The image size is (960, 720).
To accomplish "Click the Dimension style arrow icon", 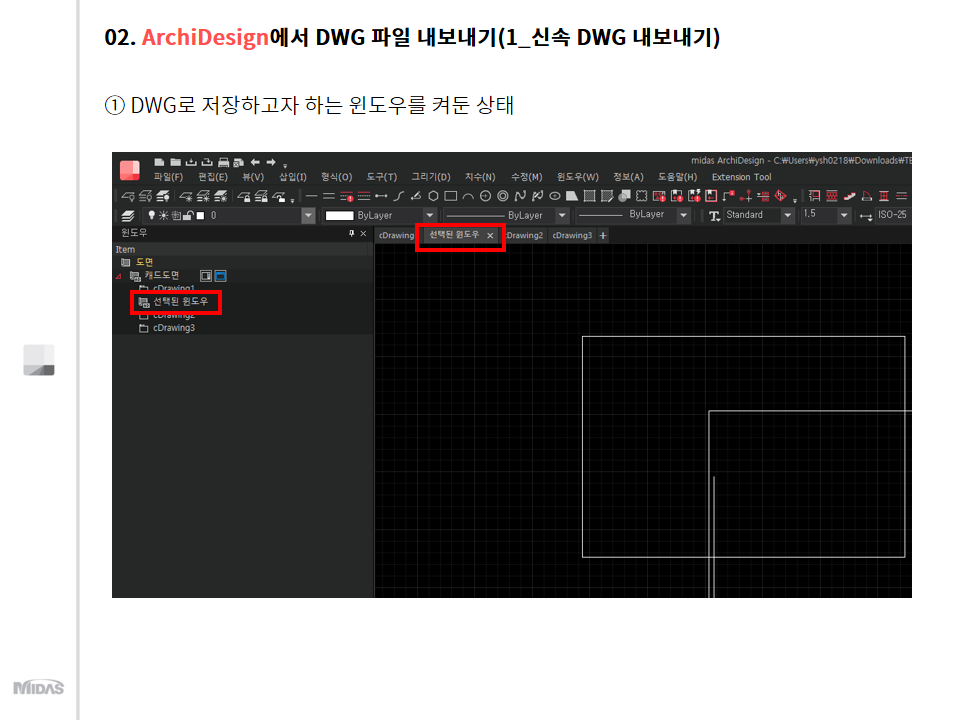I will click(x=866, y=216).
